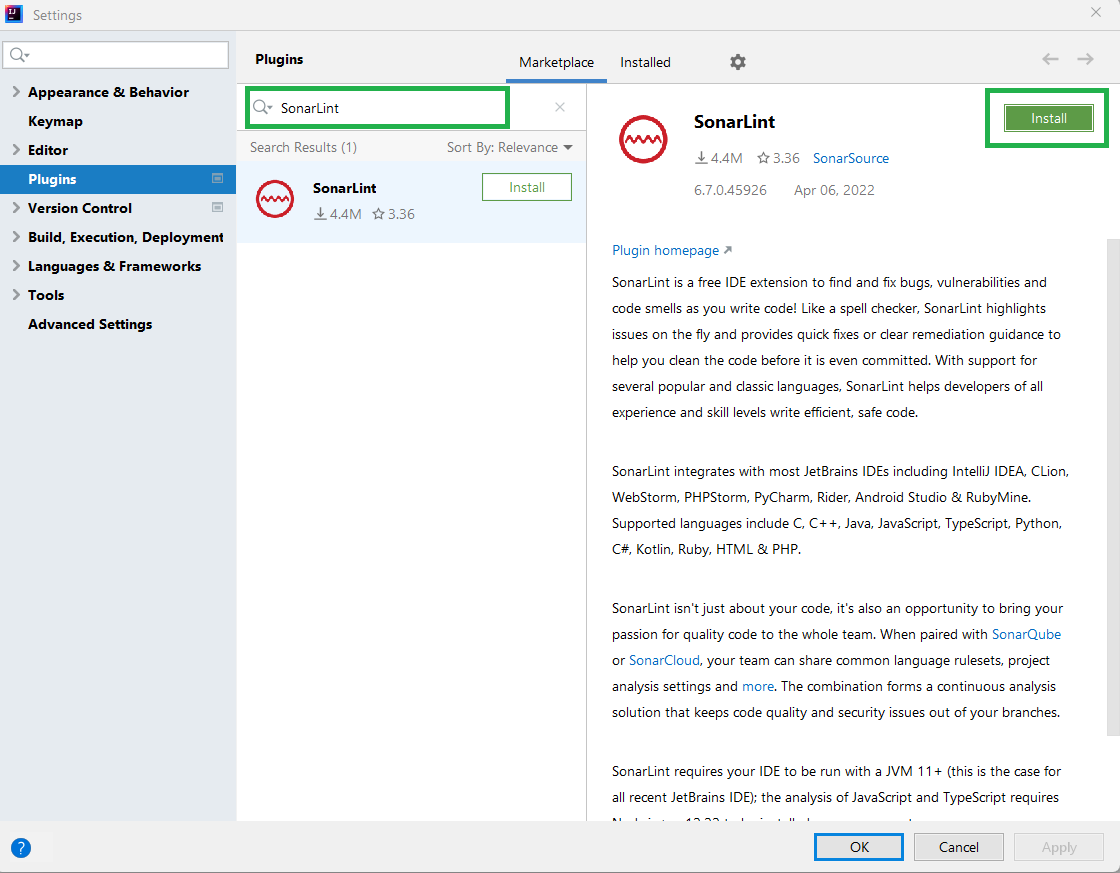Click the help question mark icon
Image resolution: width=1120 pixels, height=873 pixels.
tap(21, 848)
